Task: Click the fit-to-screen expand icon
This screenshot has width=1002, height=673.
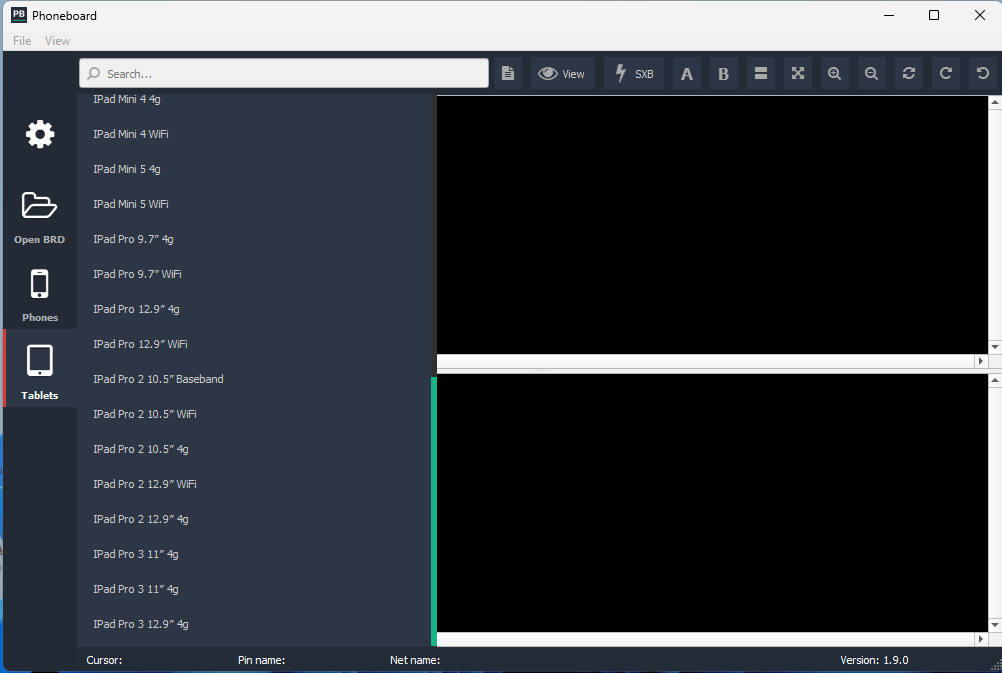Action: [x=797, y=73]
